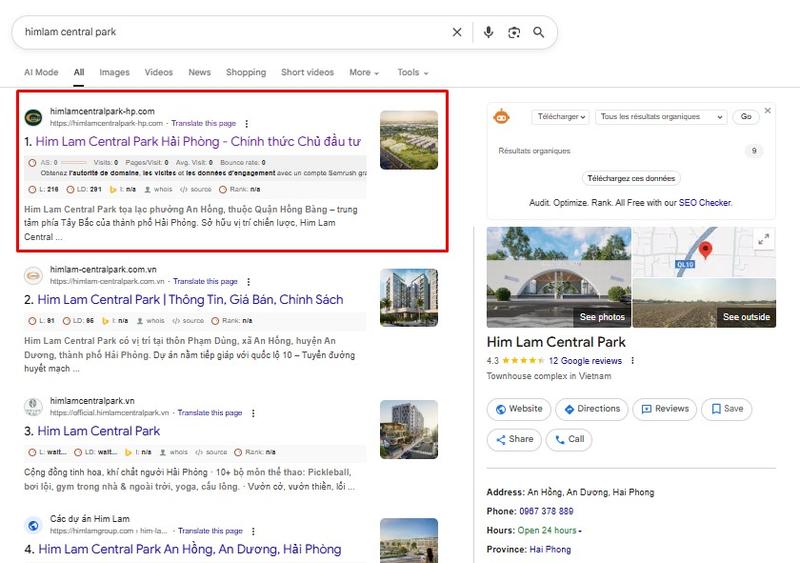
Task: Click Translate this page for himlamcentralpark-hp.com
Action: [204, 123]
